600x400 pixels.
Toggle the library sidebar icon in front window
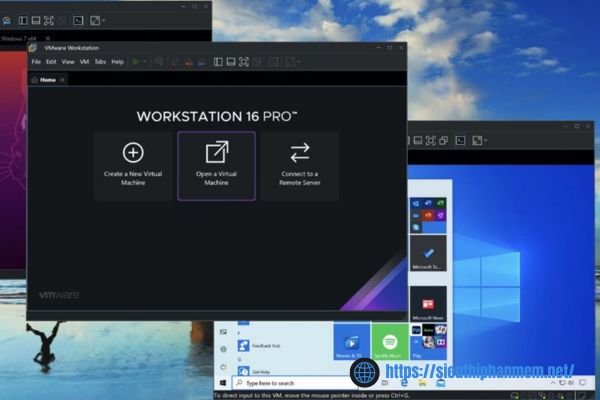pos(218,62)
